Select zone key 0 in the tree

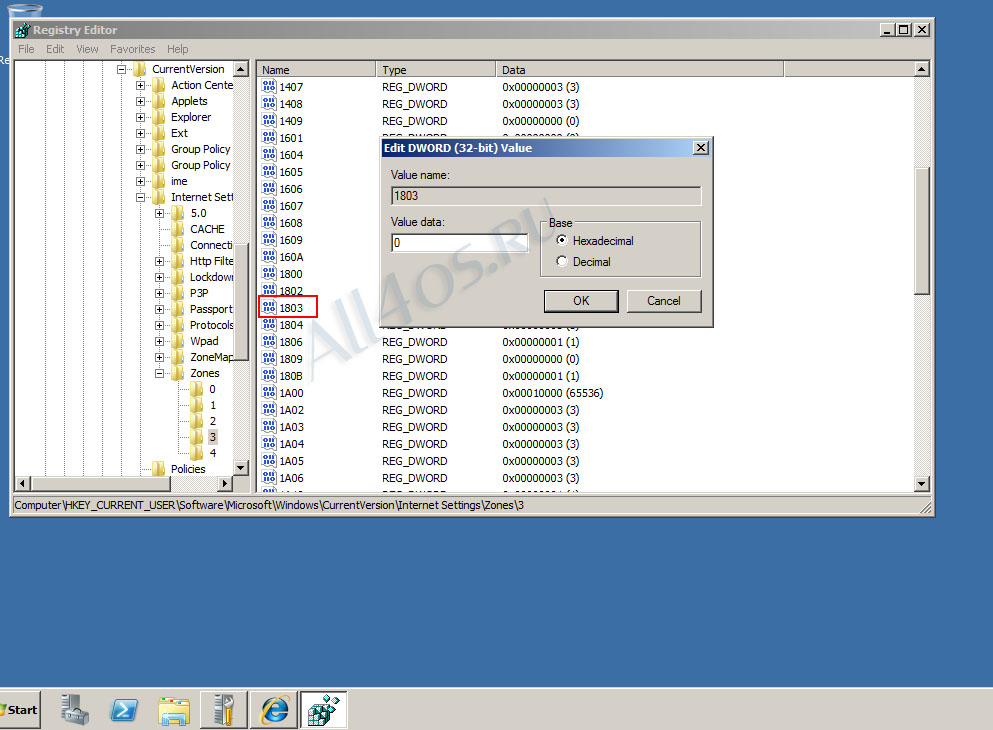(212, 389)
